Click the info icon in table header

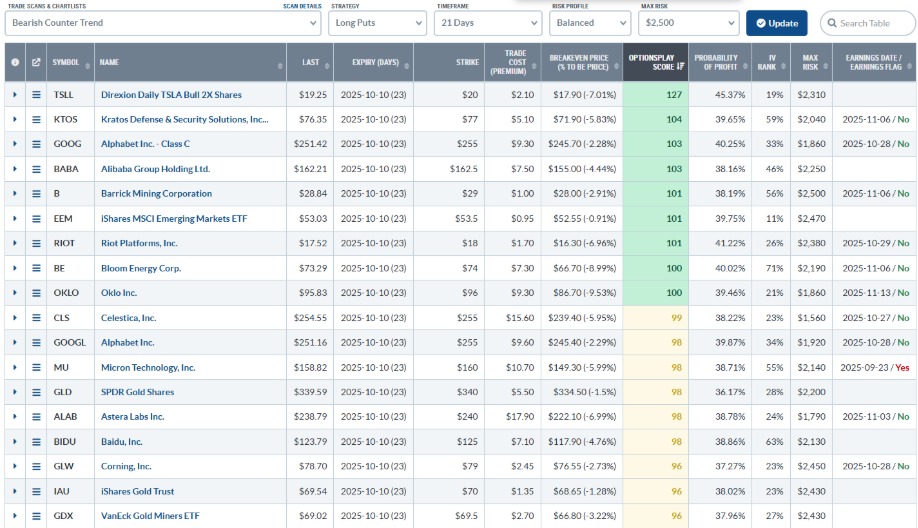point(15,63)
